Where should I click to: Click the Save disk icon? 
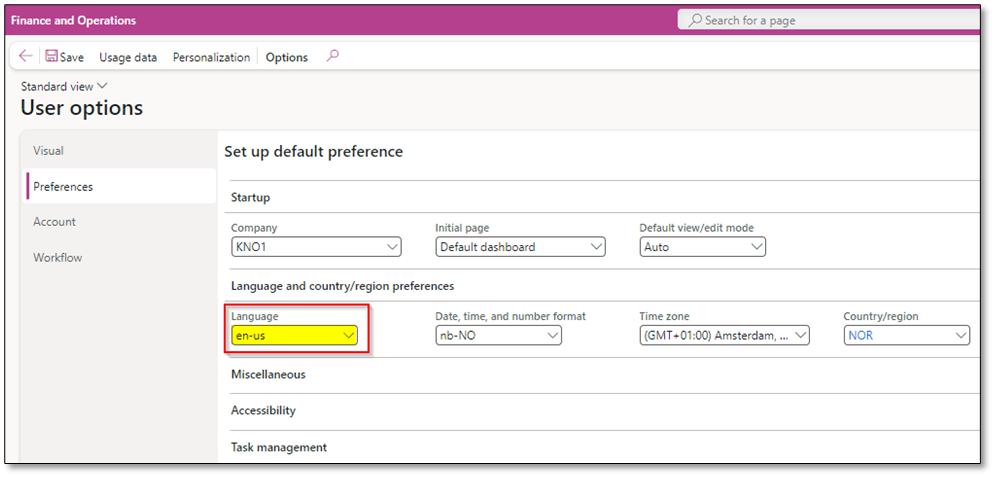pyautogui.click(x=52, y=57)
